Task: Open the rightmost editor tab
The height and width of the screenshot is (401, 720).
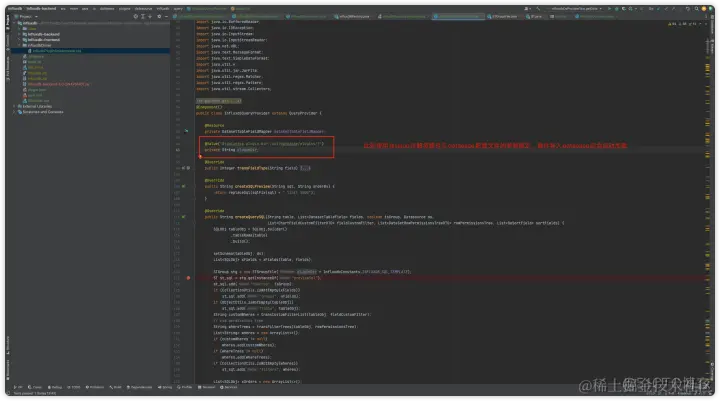Action: [x=596, y=17]
